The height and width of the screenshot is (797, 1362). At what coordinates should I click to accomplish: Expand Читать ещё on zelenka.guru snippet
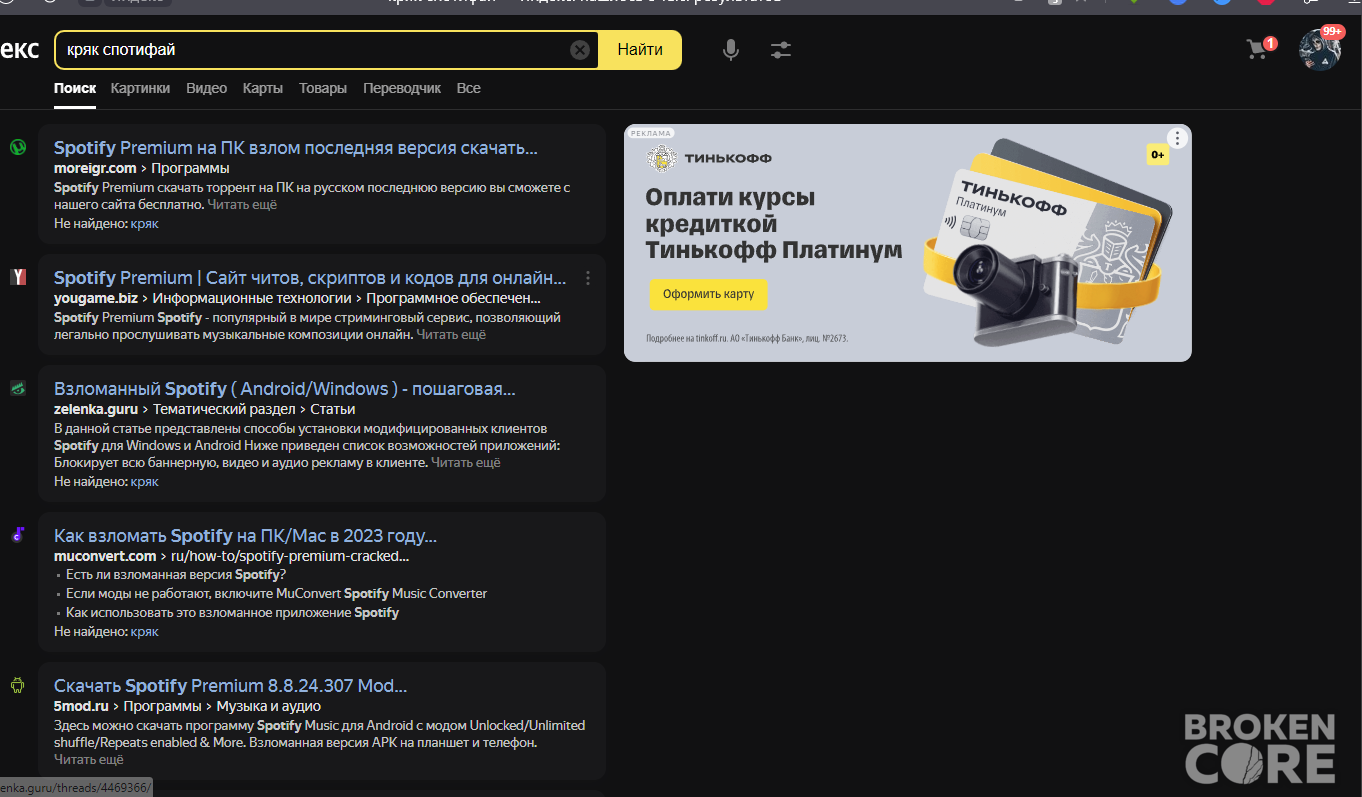coord(466,462)
